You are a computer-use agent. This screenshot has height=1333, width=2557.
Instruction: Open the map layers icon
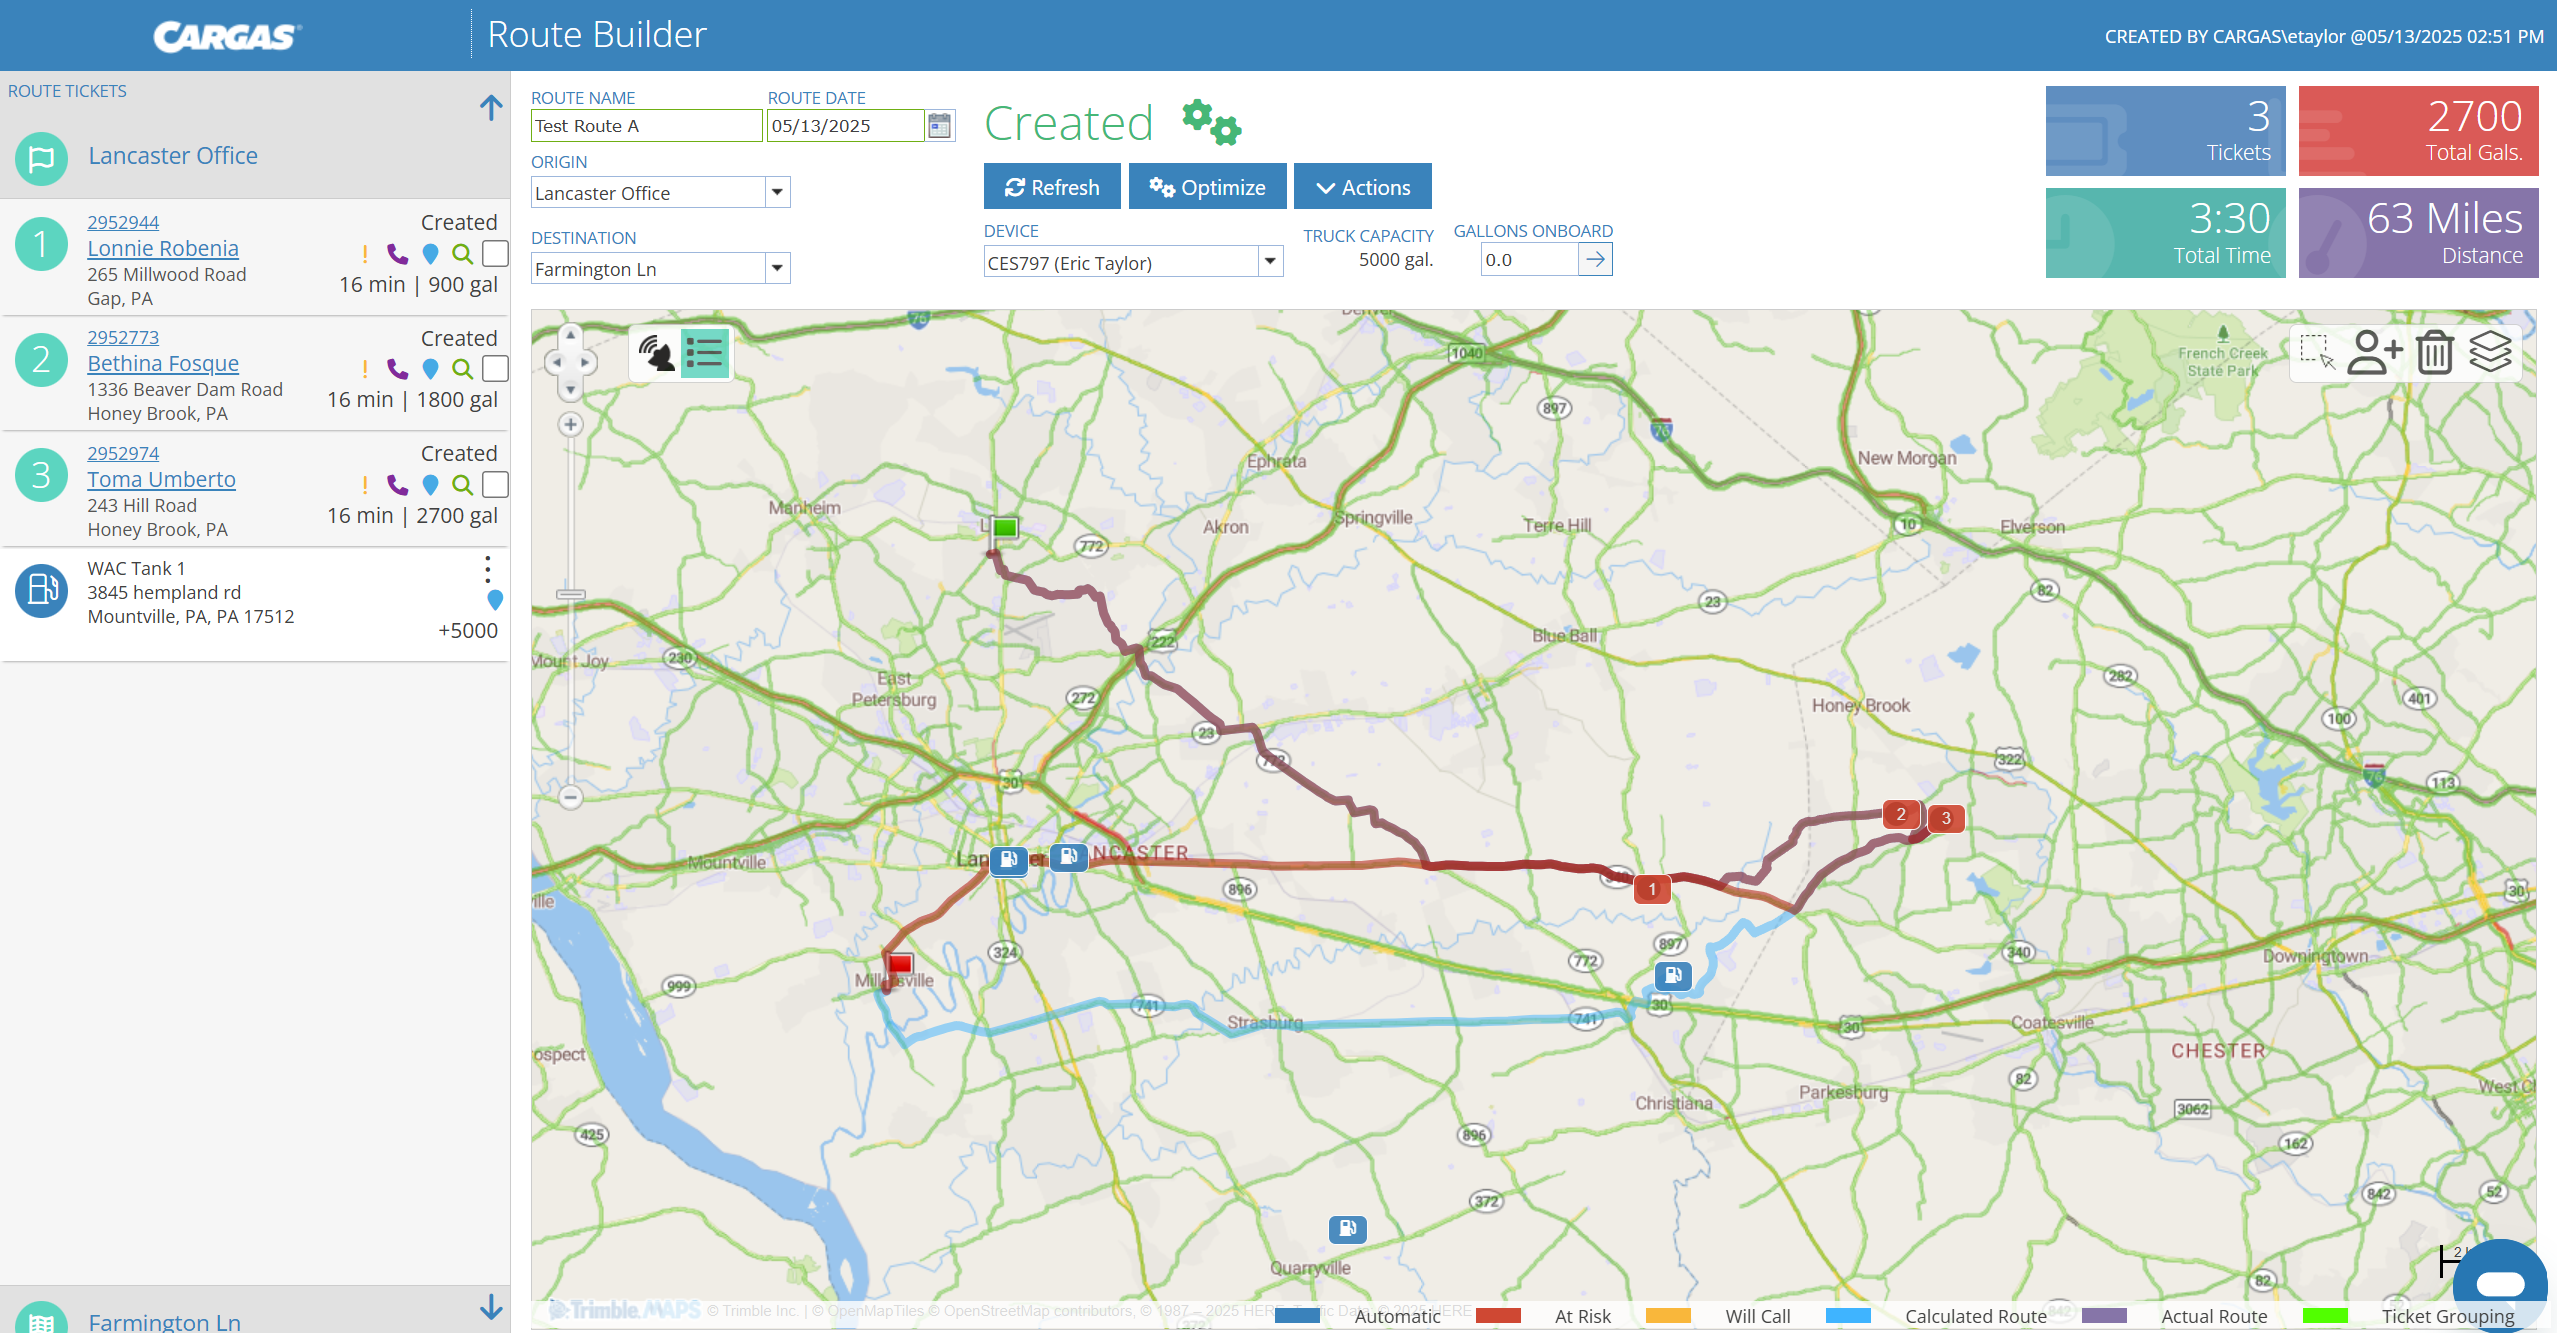pos(2490,352)
